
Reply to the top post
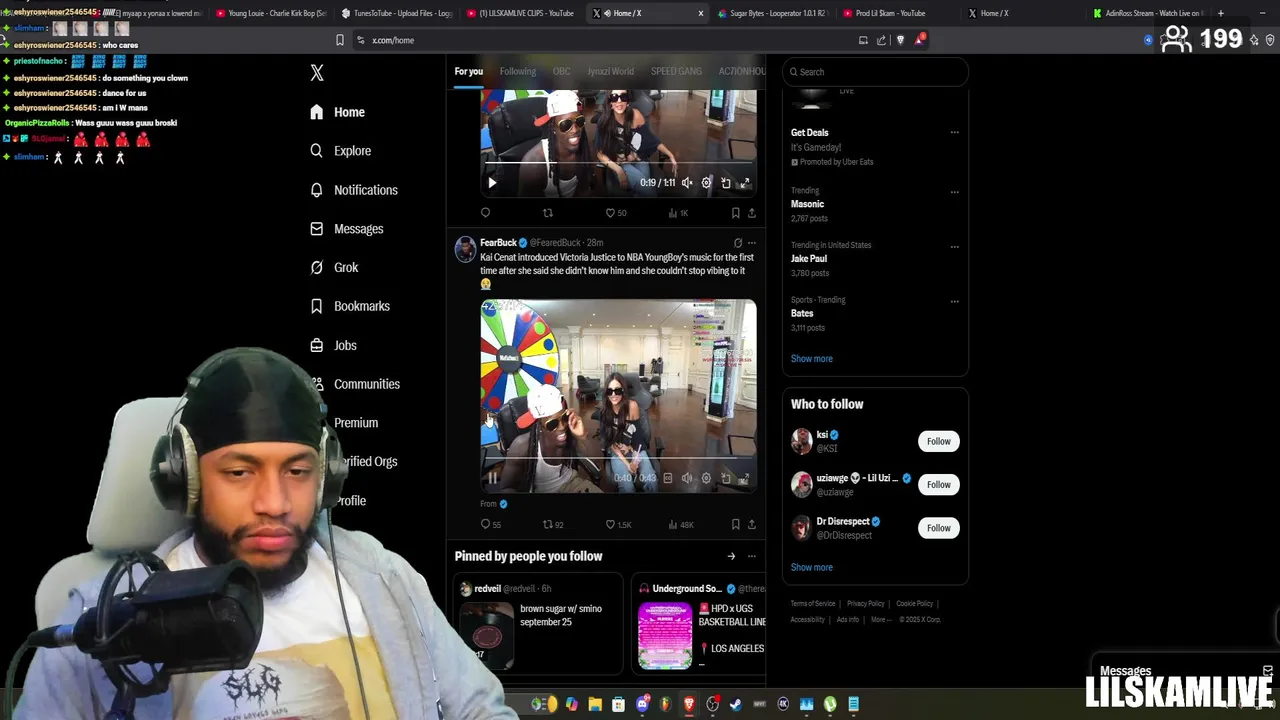pos(486,213)
